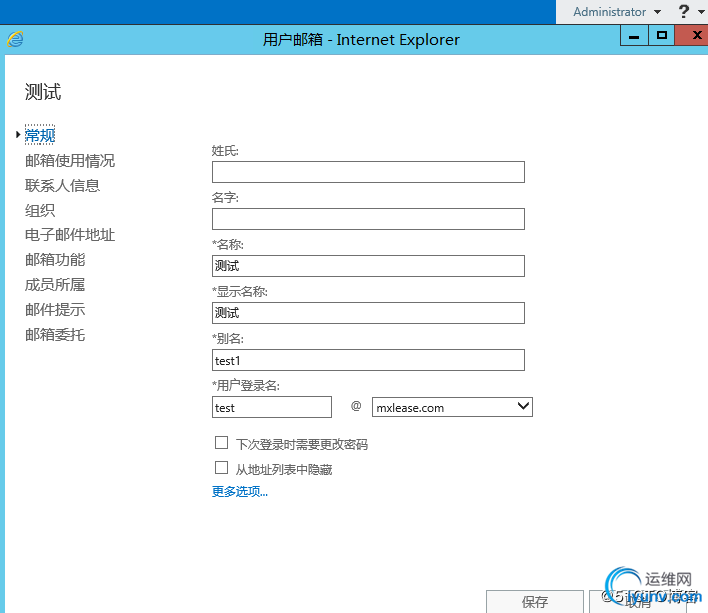Focus the 名字 input field

pos(368,219)
